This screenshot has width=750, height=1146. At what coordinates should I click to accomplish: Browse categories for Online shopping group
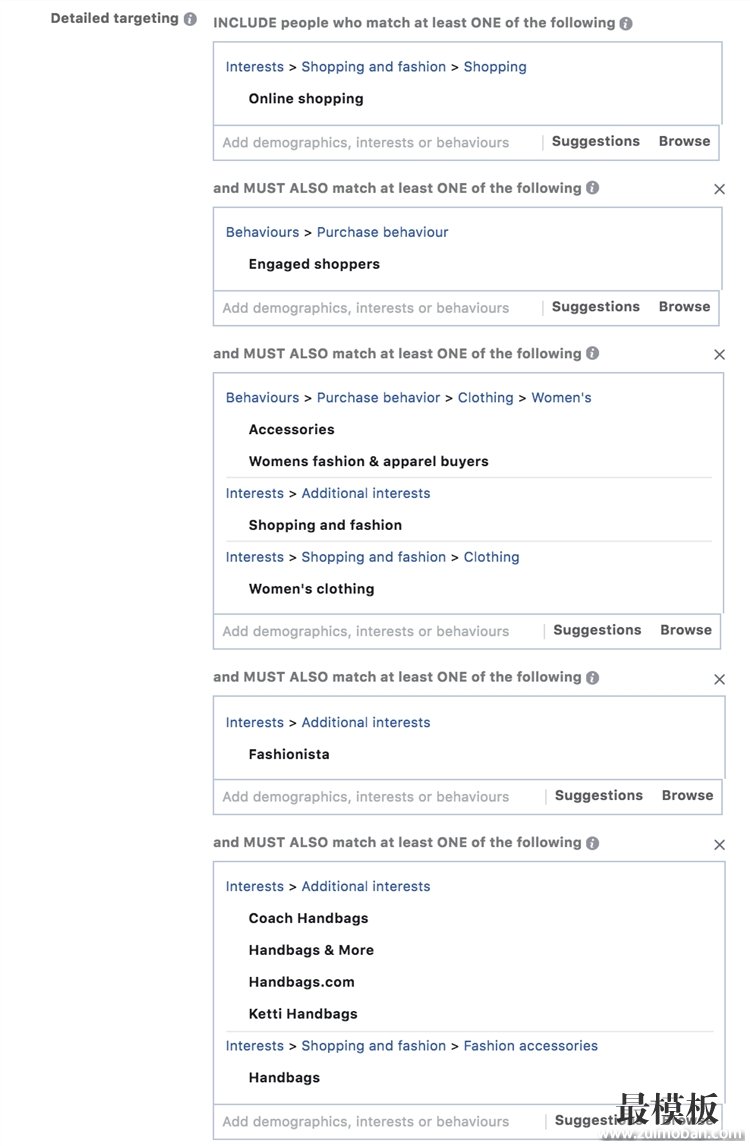[684, 141]
